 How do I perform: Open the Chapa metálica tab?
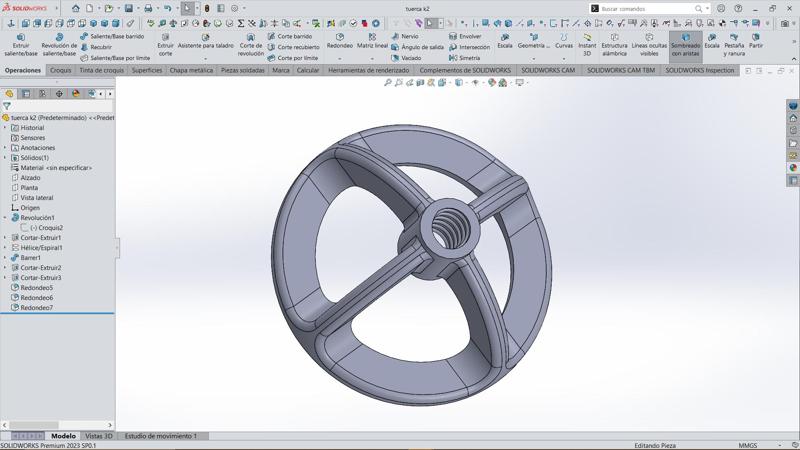(x=191, y=71)
